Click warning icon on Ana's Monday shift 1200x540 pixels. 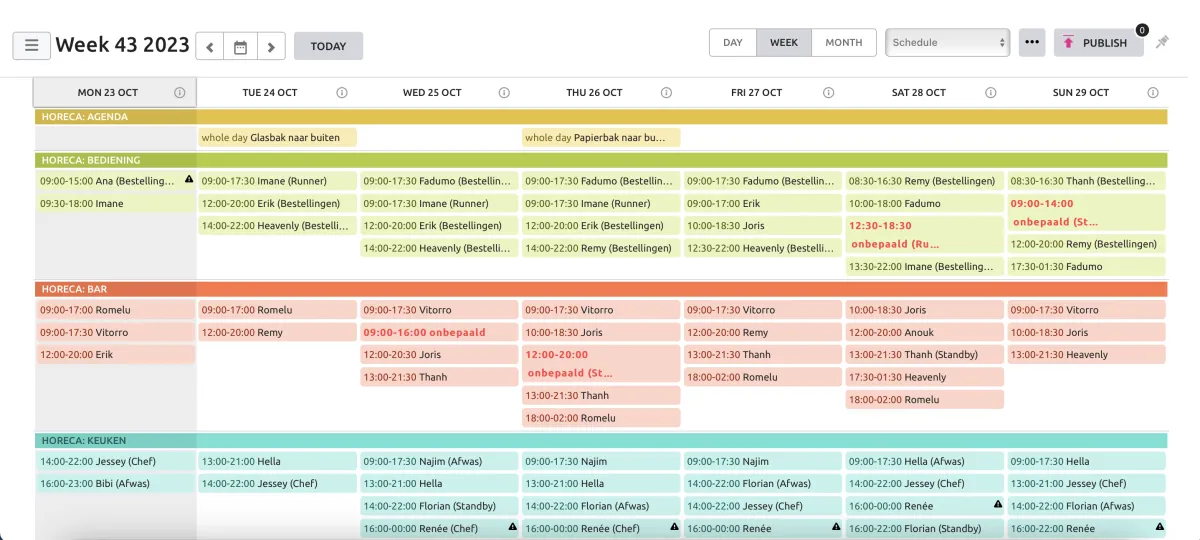click(x=188, y=180)
